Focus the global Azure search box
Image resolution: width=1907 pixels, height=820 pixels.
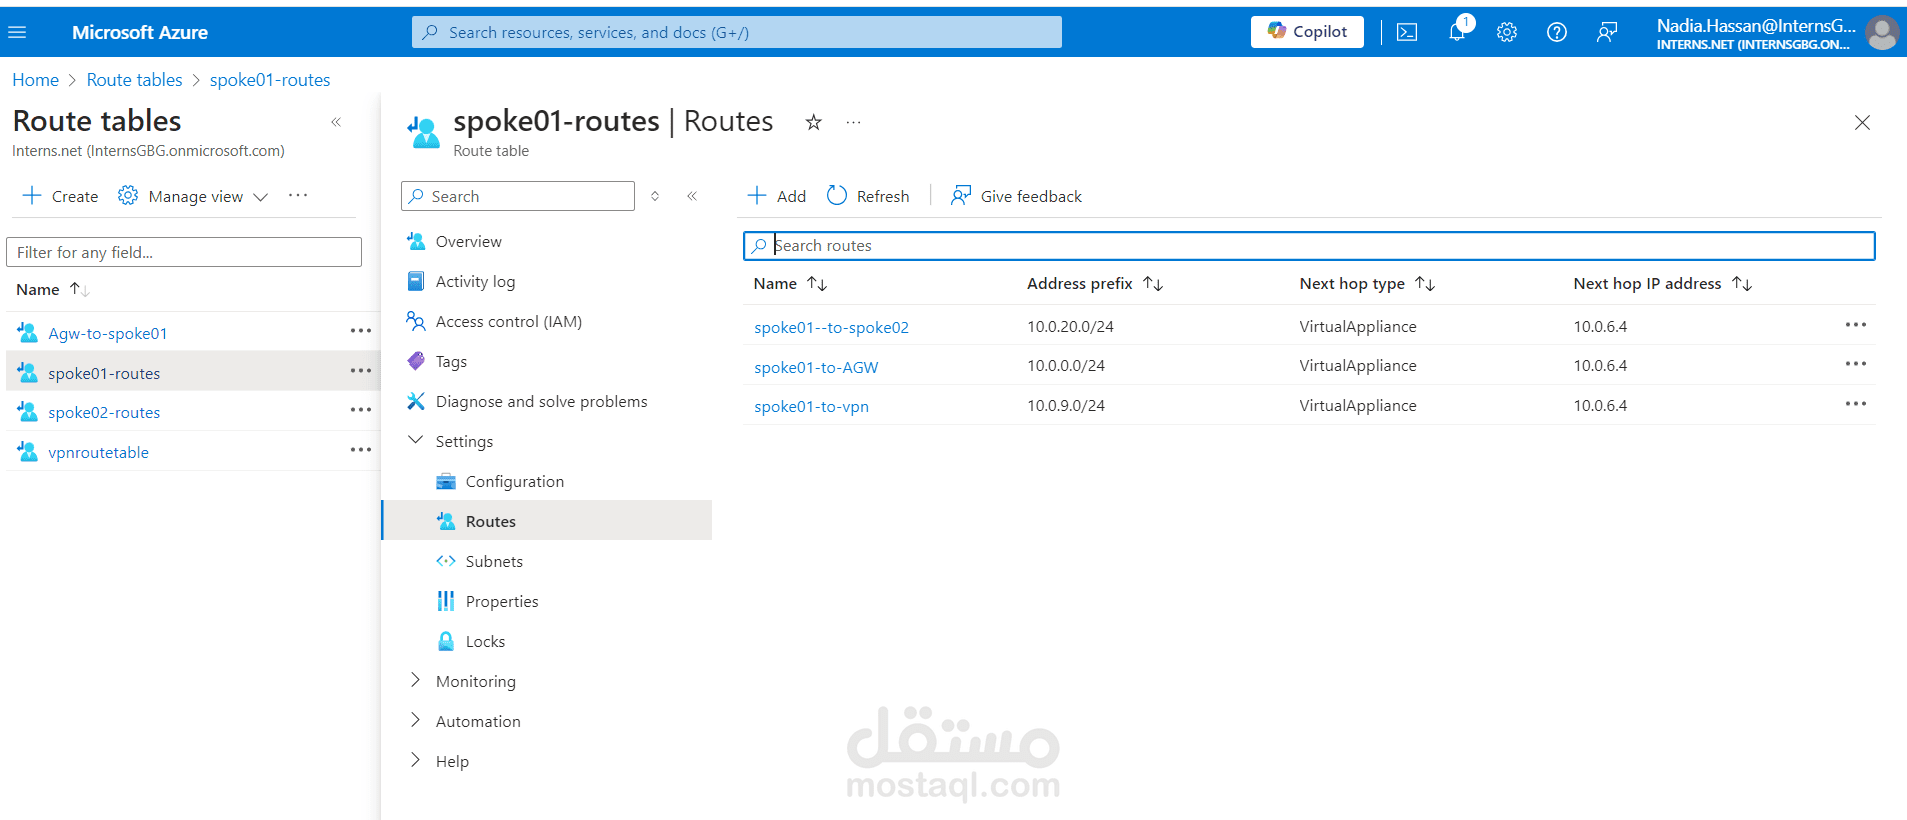coord(737,32)
